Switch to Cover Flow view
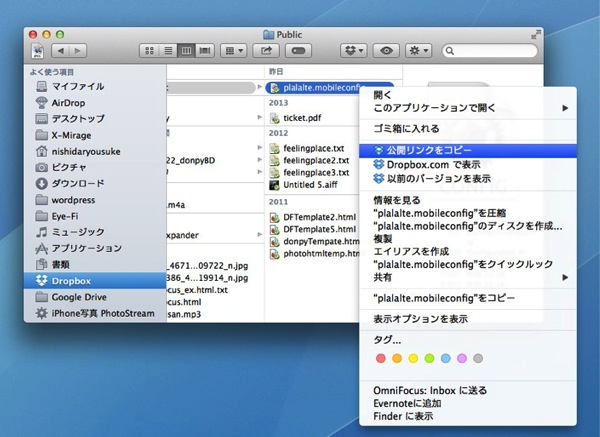 205,51
